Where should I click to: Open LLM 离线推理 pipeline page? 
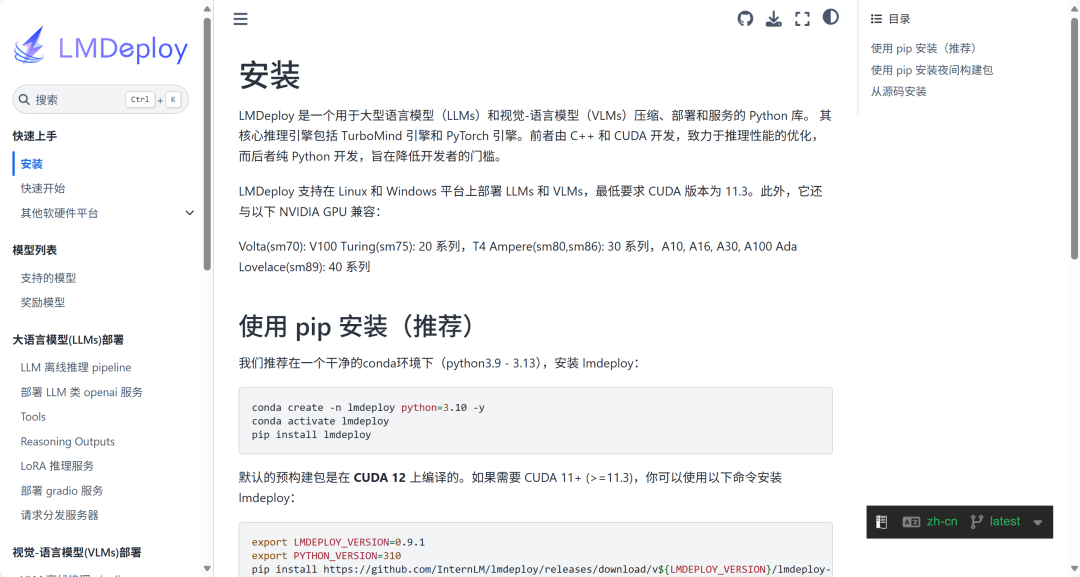(76, 367)
